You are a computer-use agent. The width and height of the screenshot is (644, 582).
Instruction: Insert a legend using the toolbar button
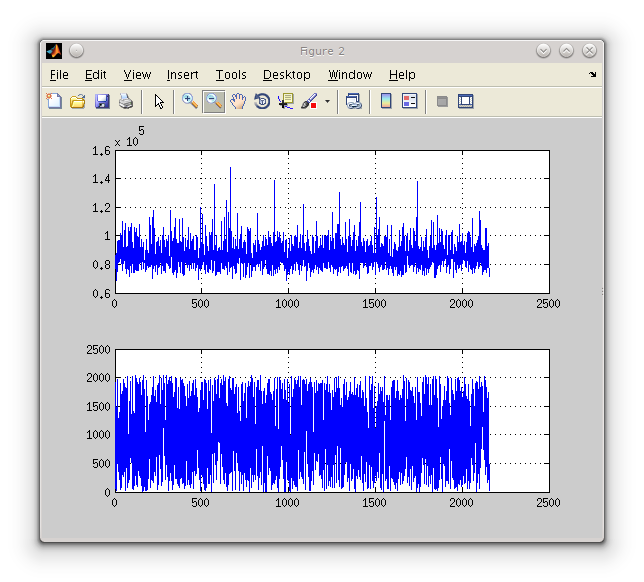click(410, 101)
